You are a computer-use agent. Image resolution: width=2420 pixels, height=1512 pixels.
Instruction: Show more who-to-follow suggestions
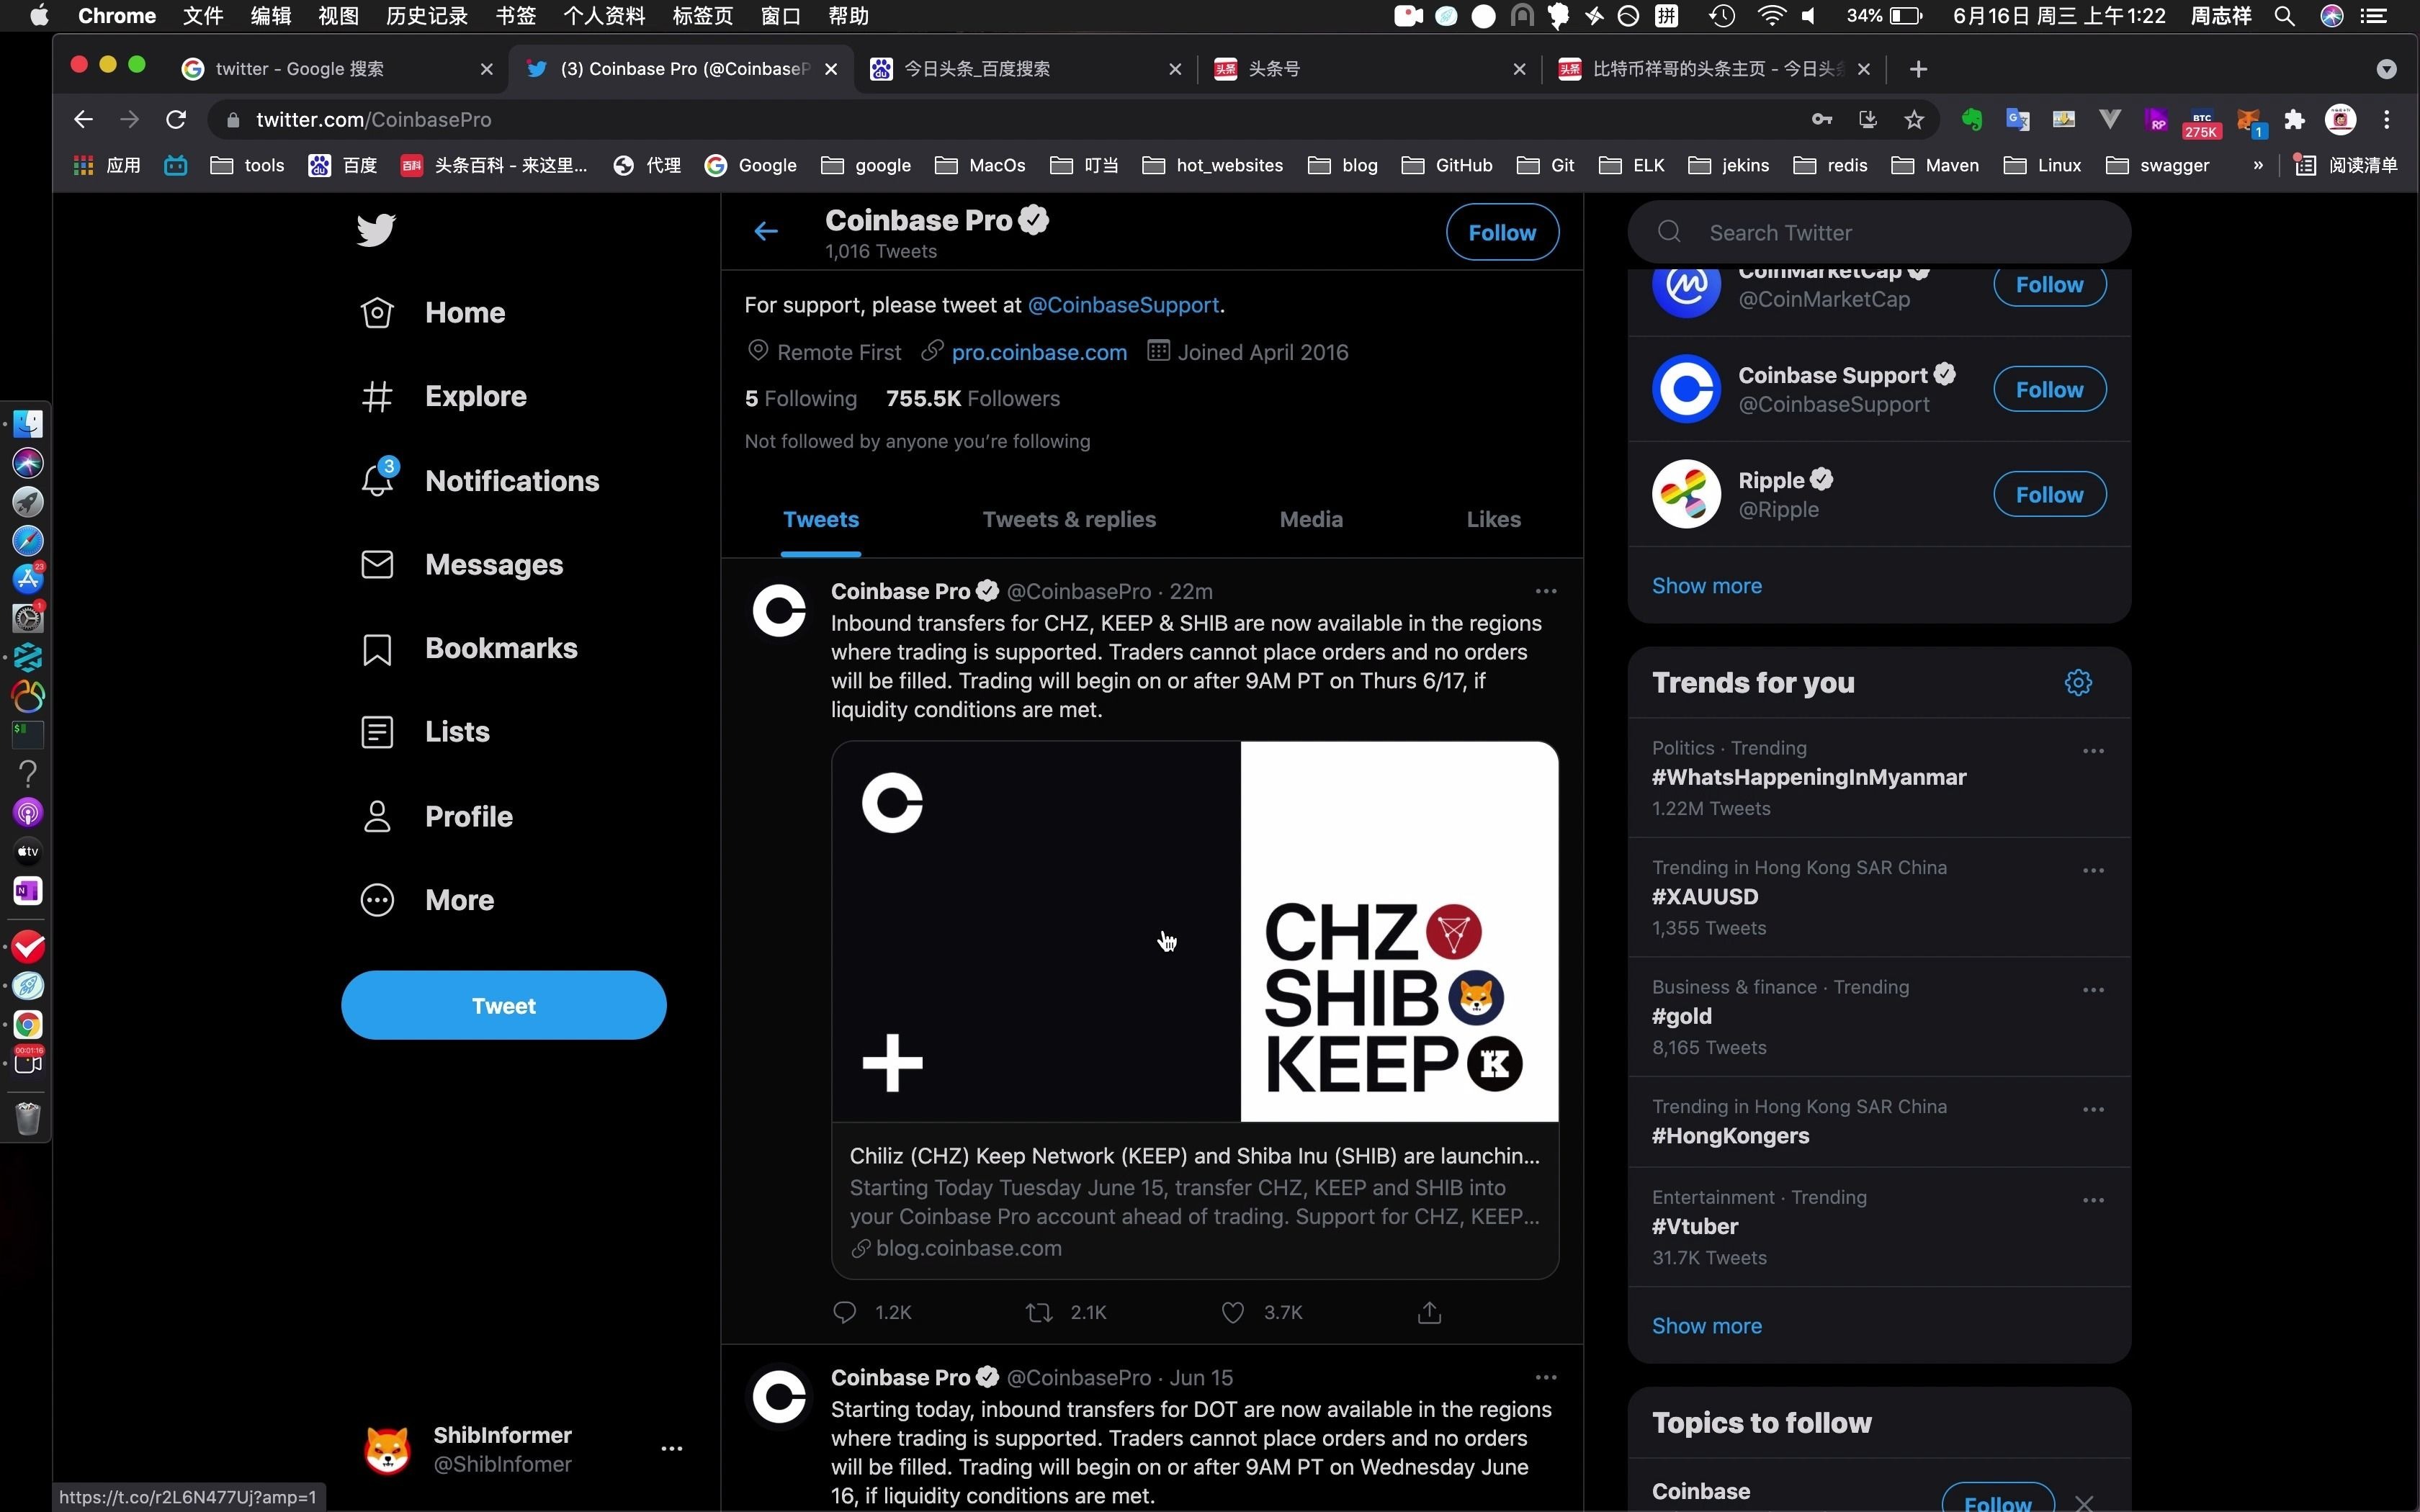(x=1706, y=586)
